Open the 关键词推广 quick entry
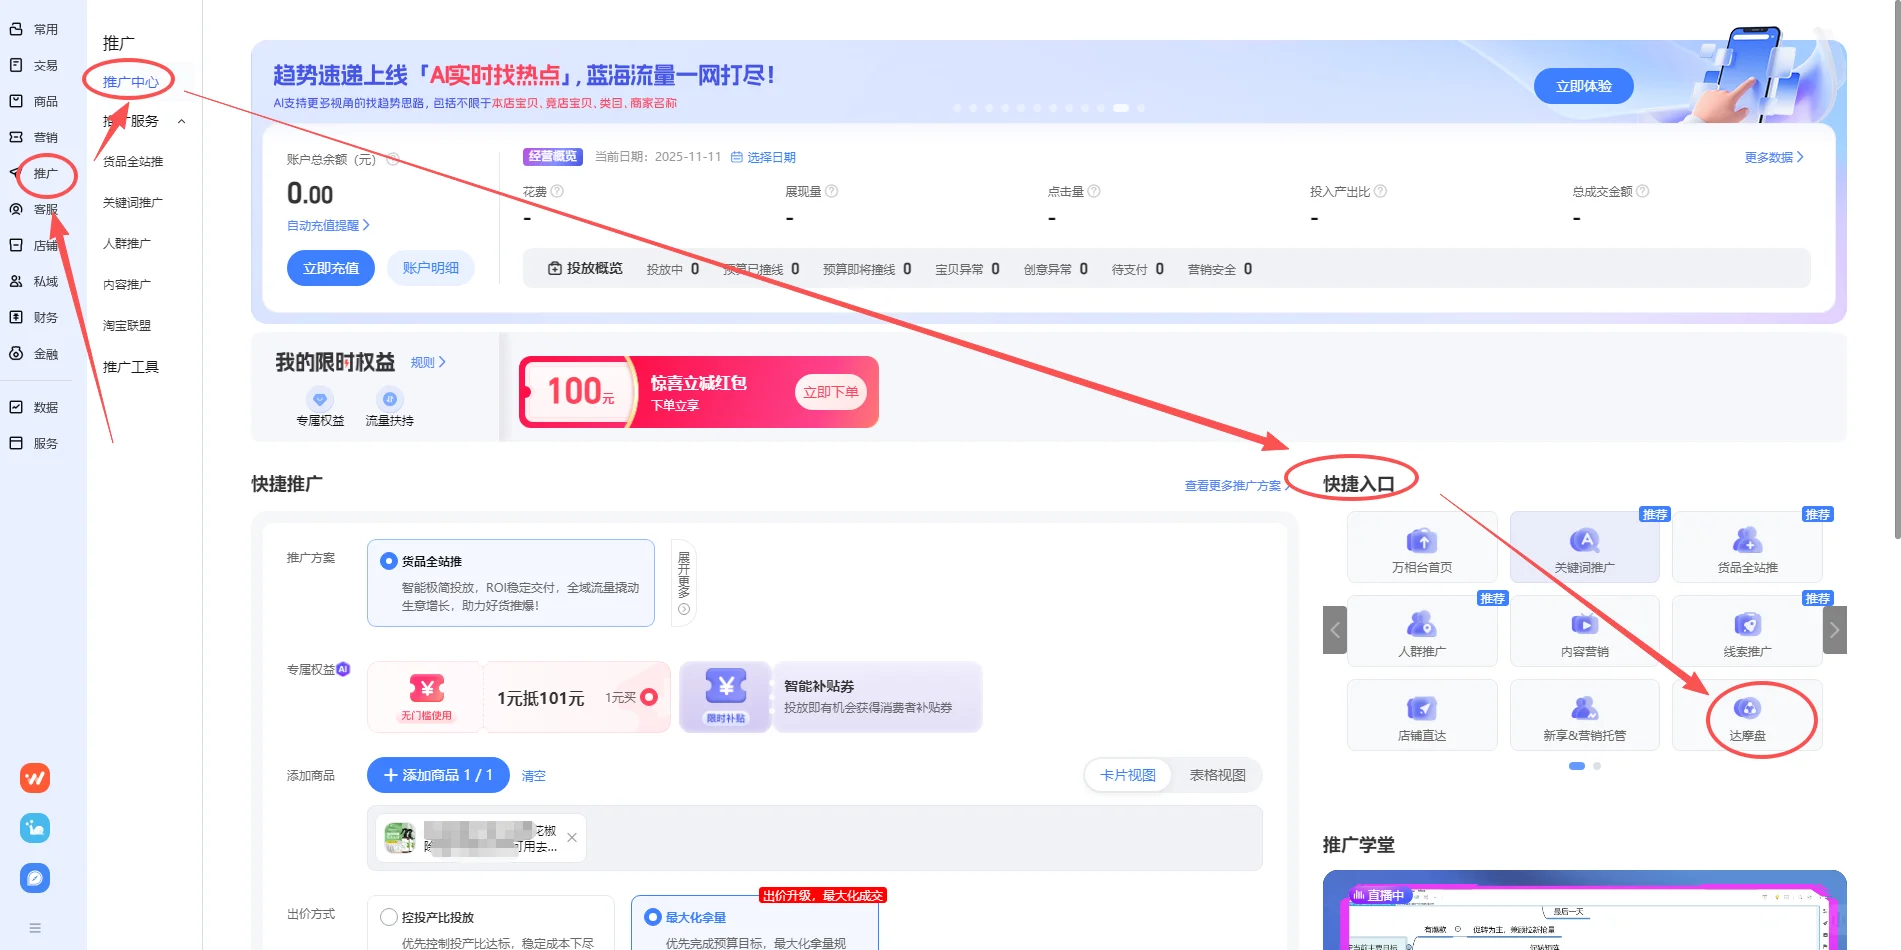This screenshot has width=1901, height=950. 1584,546
